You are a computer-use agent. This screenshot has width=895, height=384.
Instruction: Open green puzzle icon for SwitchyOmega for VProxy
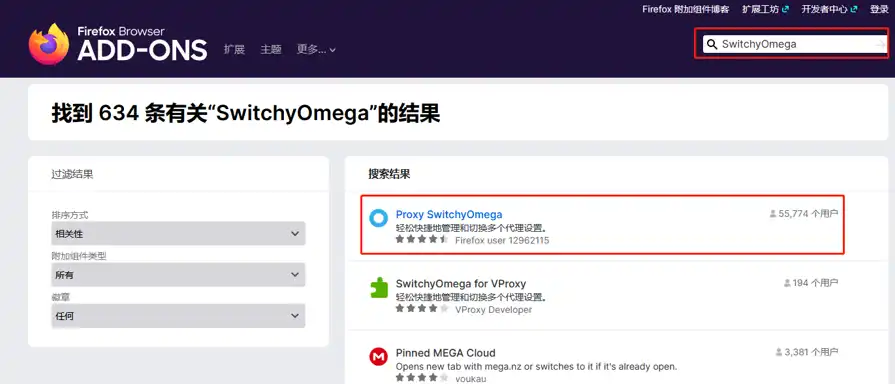[x=378, y=288]
